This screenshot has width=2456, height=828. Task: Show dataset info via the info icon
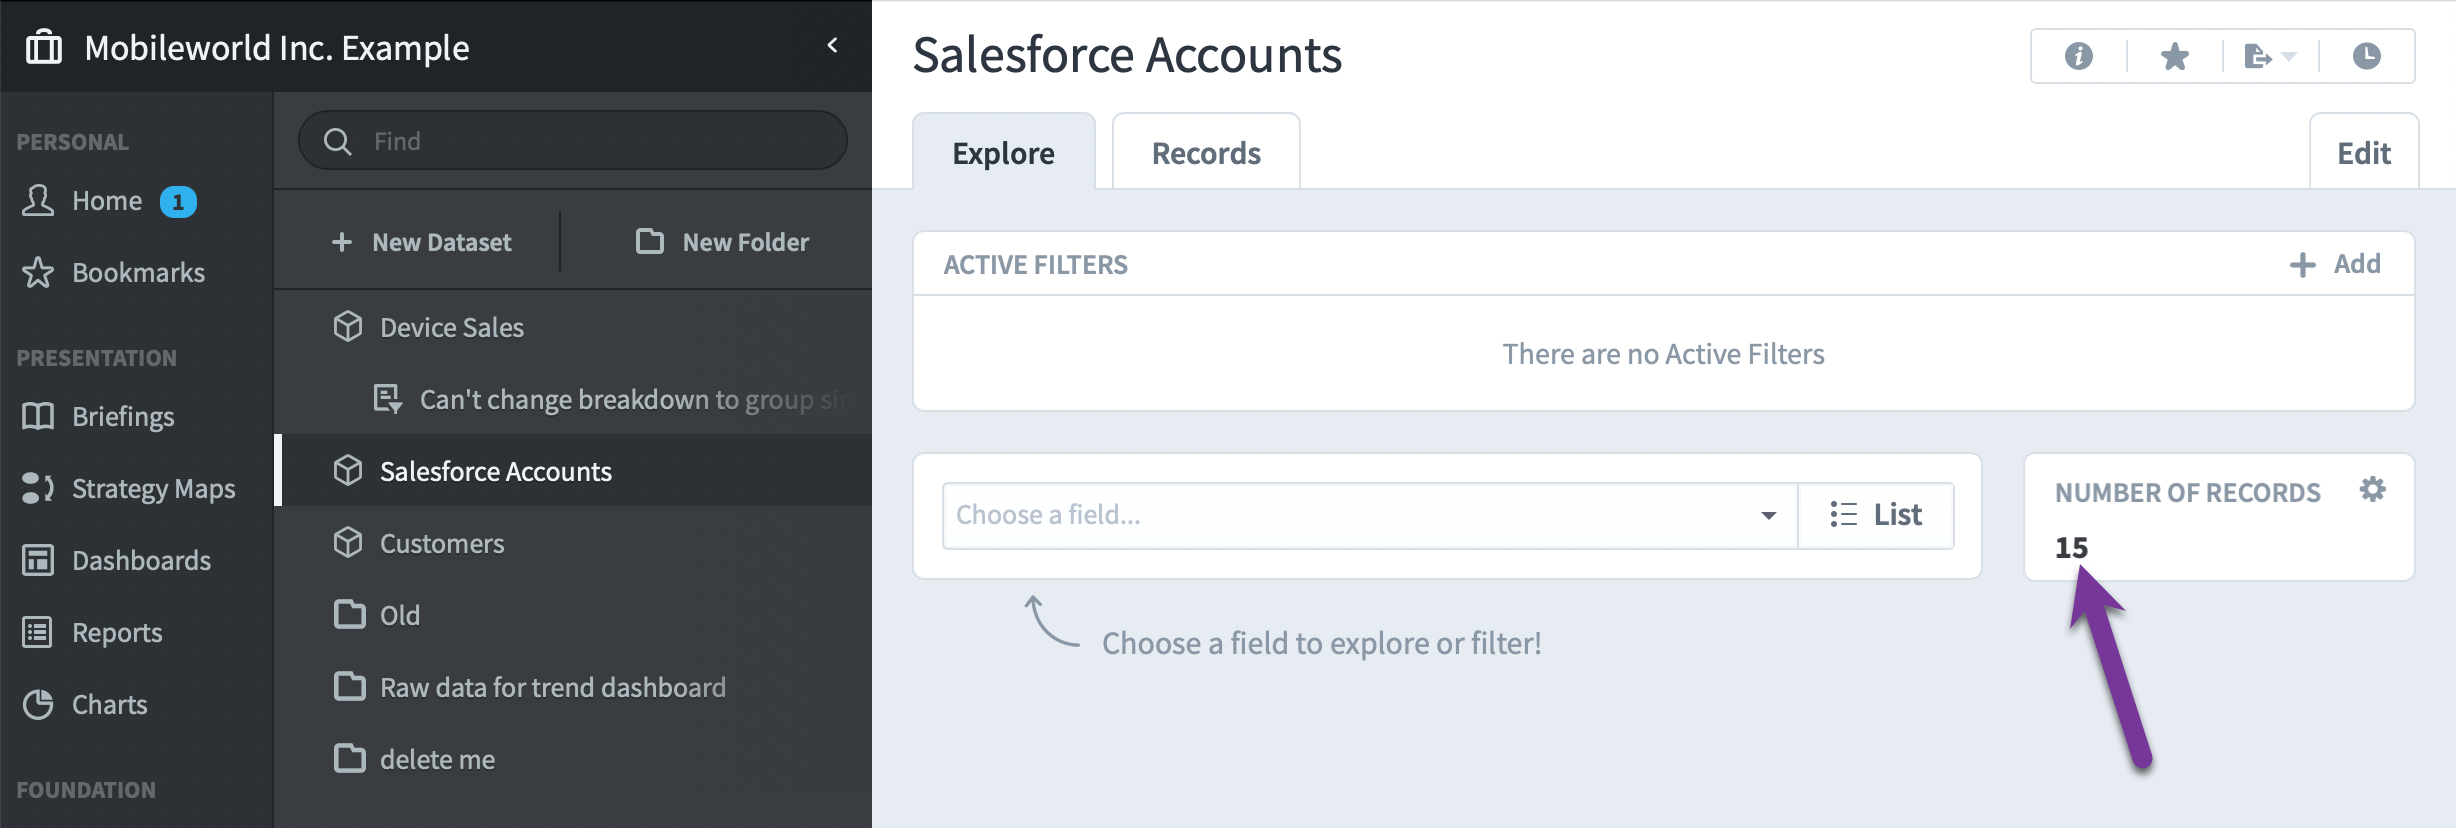[x=2079, y=56]
